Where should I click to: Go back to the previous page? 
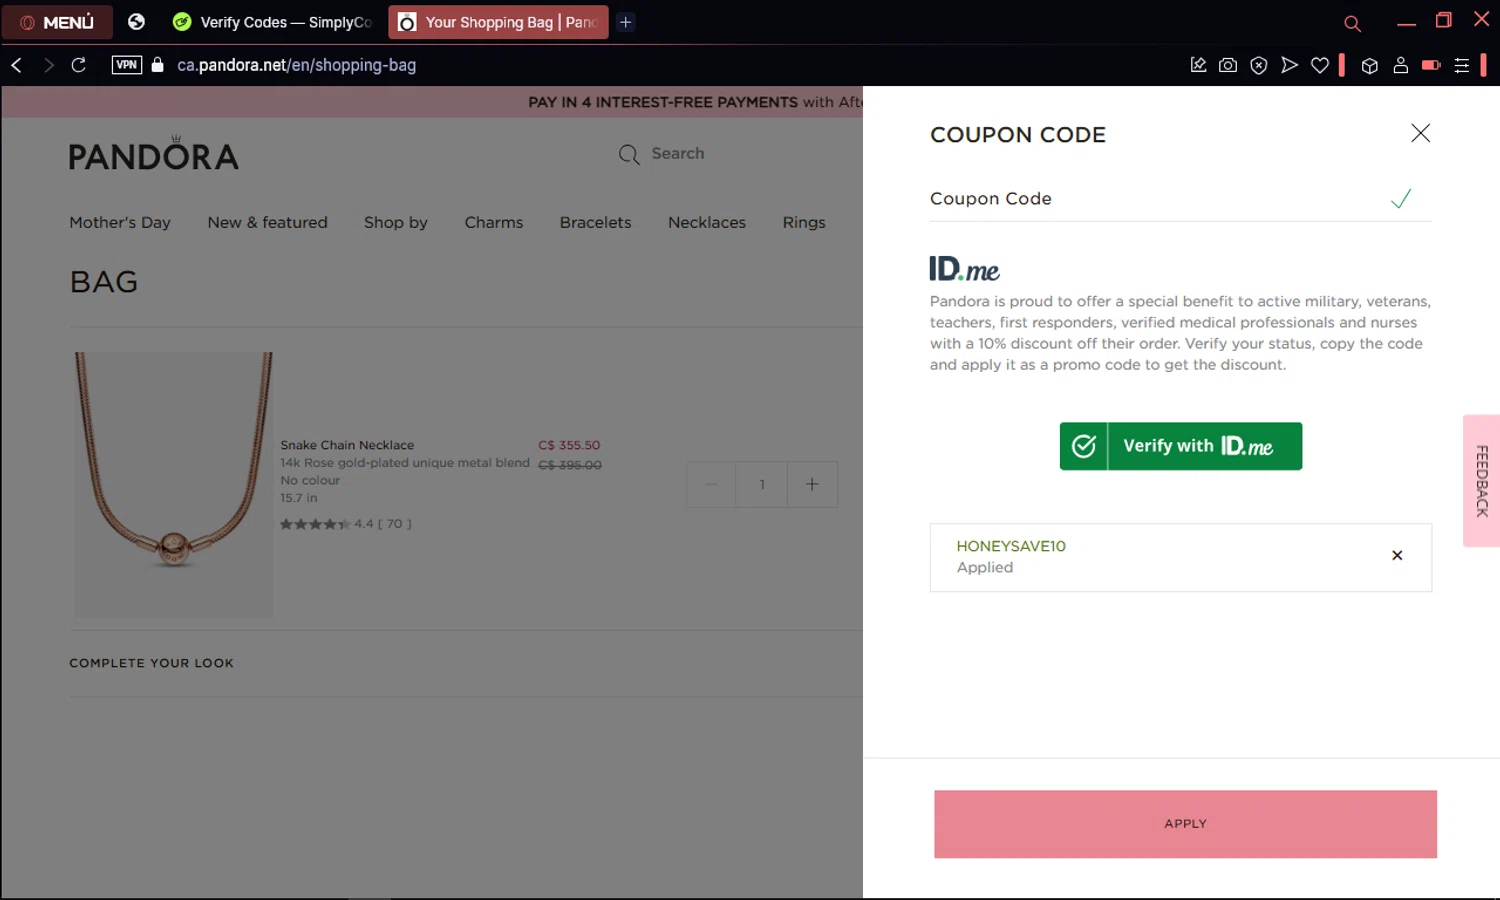click(x=17, y=65)
